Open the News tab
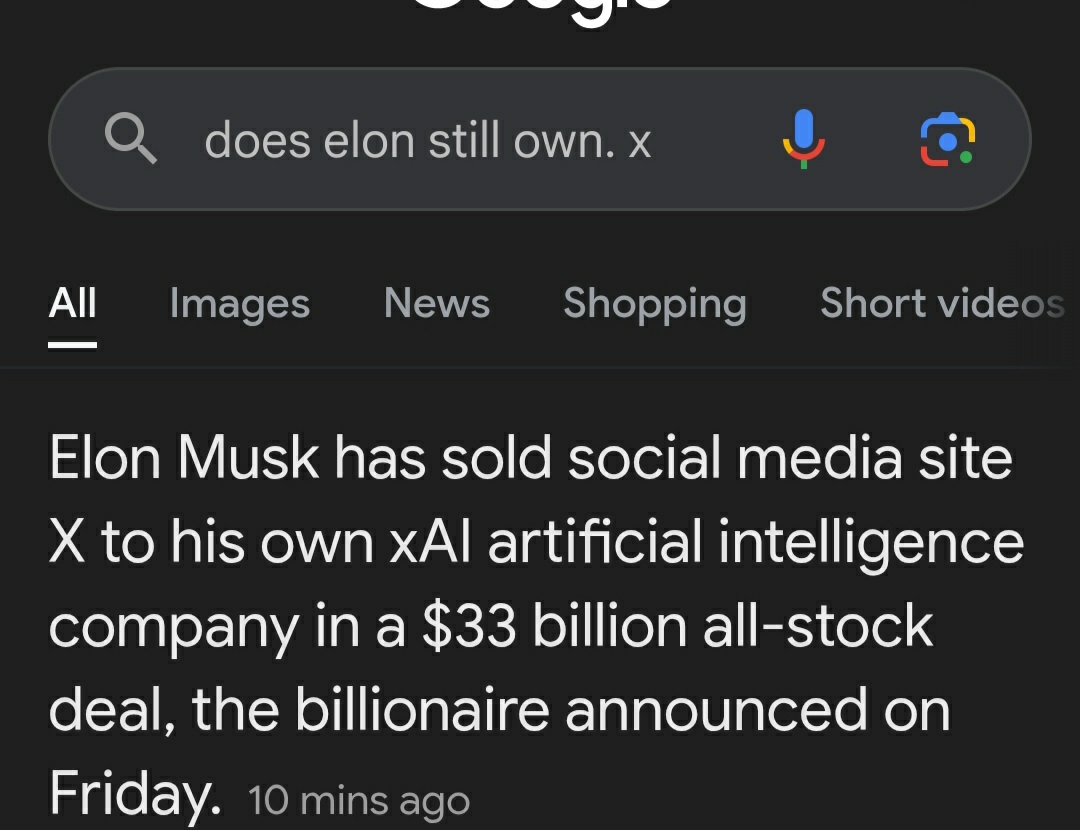This screenshot has width=1080, height=830. (x=437, y=303)
